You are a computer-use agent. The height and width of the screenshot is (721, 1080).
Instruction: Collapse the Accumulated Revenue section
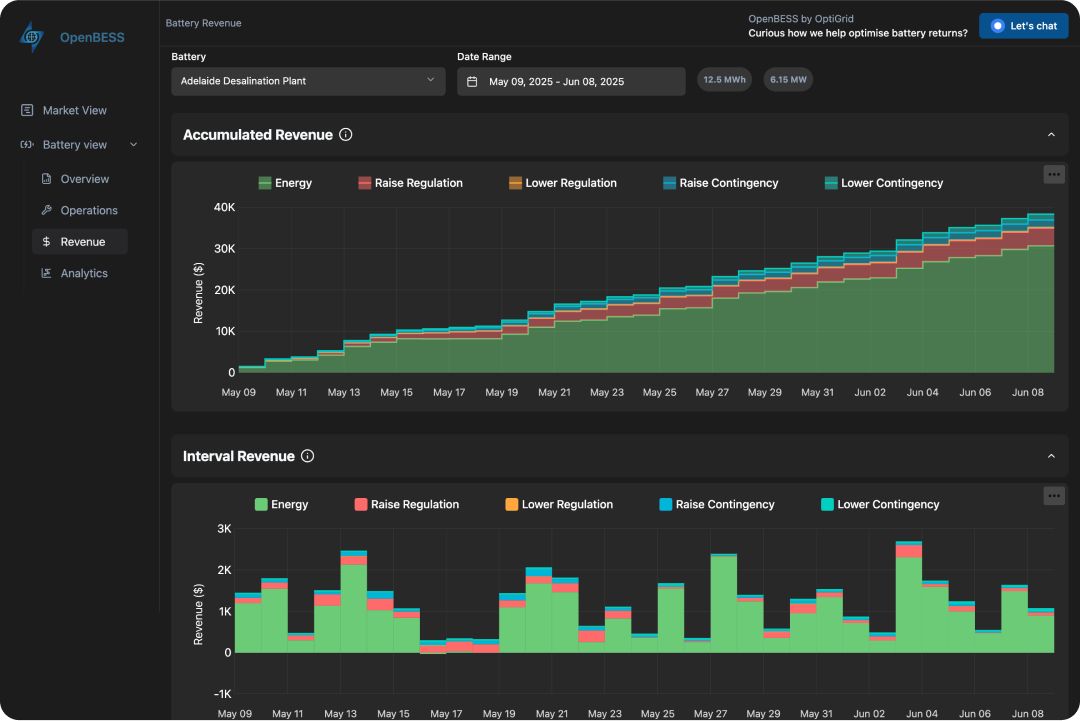pos(1051,133)
